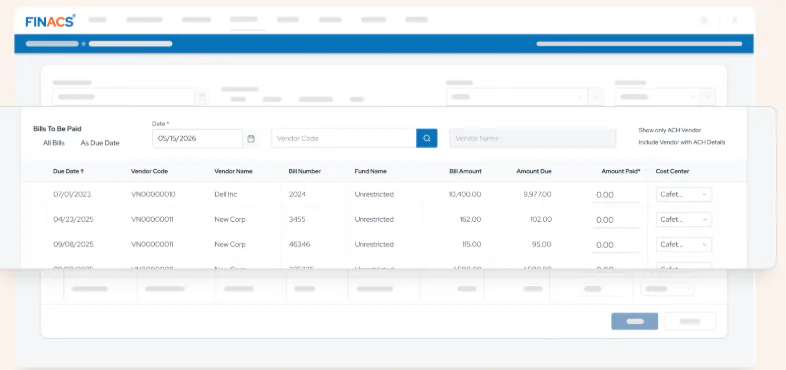
Task: Open Cost Center dropdown for Dell Inc row
Action: click(684, 195)
